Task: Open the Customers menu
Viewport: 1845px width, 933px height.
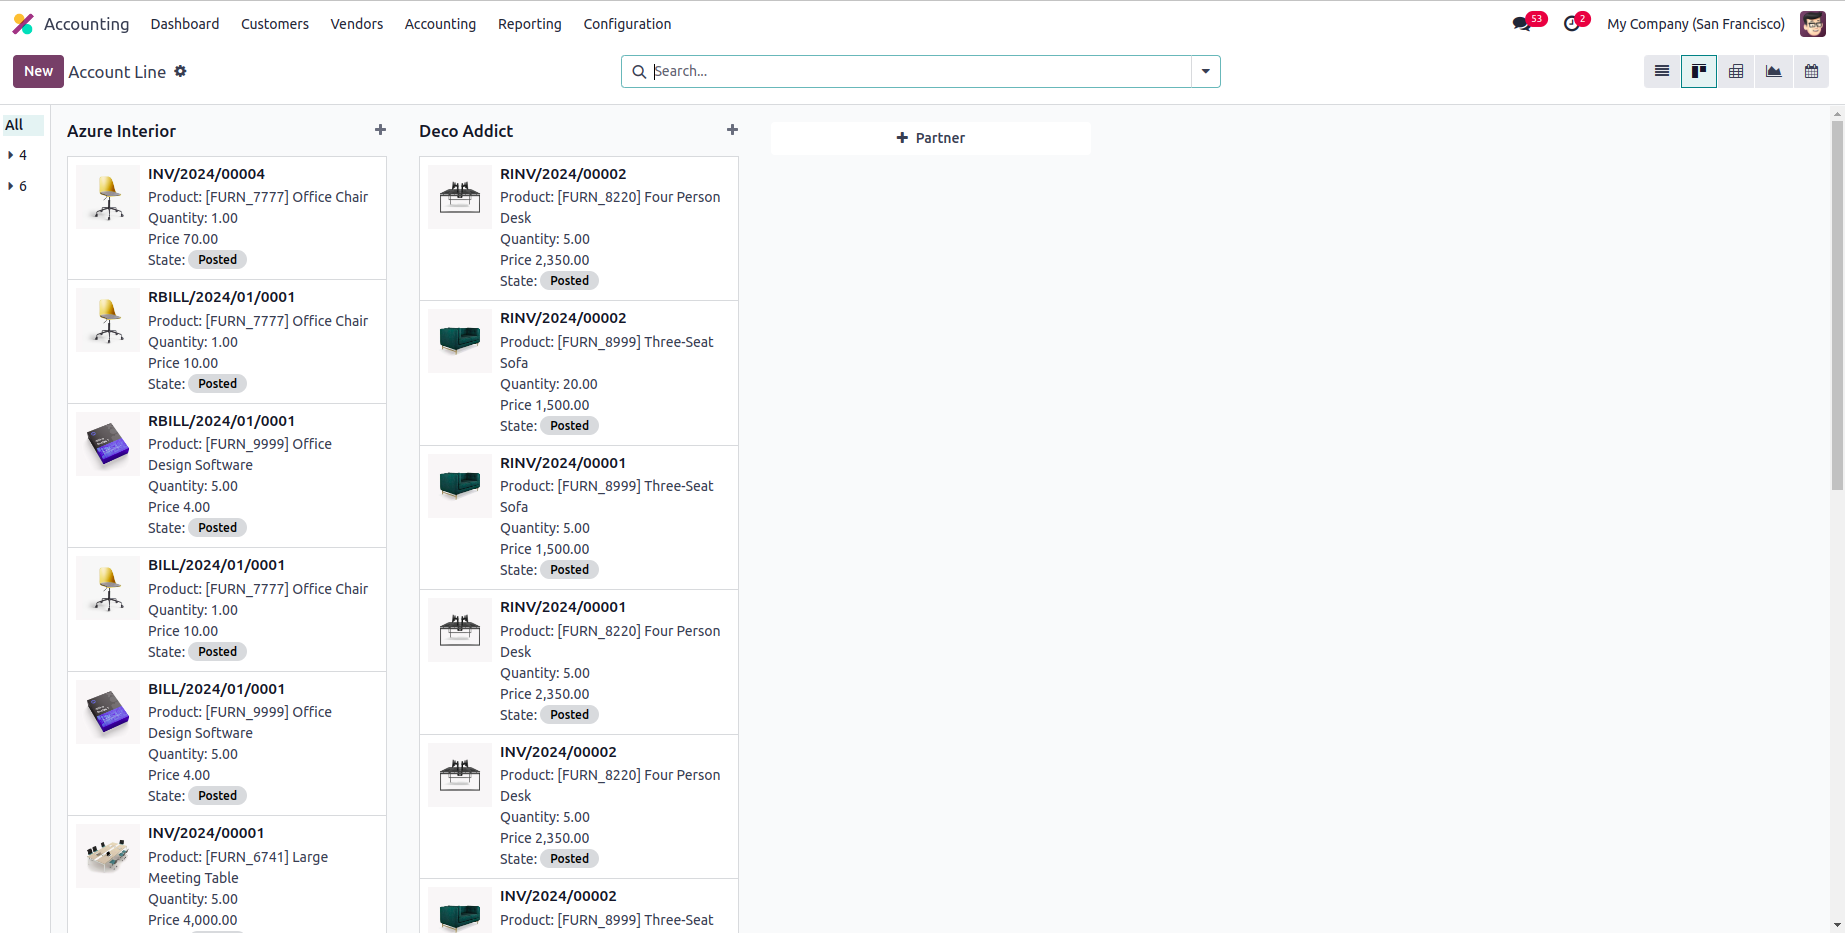Action: coord(275,24)
